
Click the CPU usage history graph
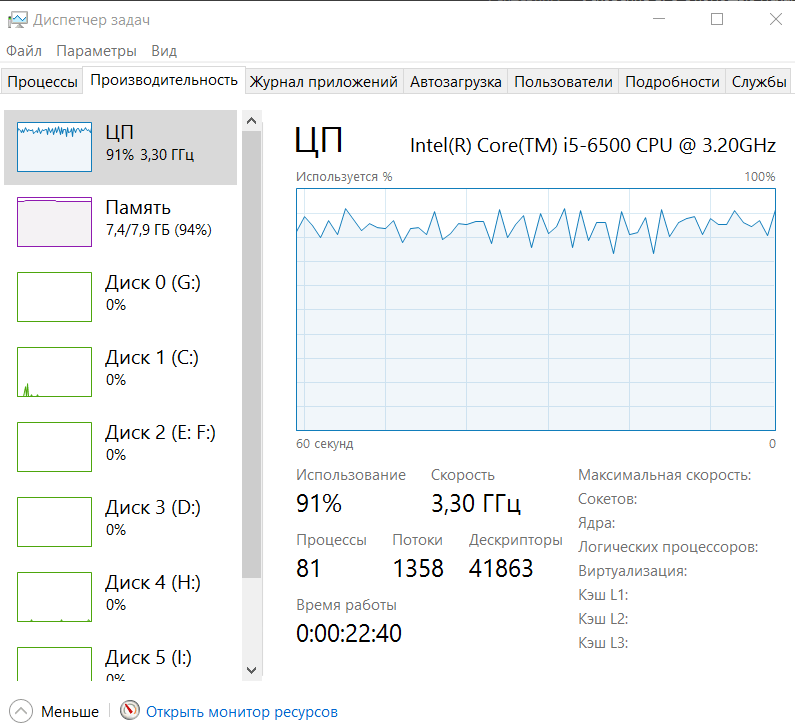[536, 309]
